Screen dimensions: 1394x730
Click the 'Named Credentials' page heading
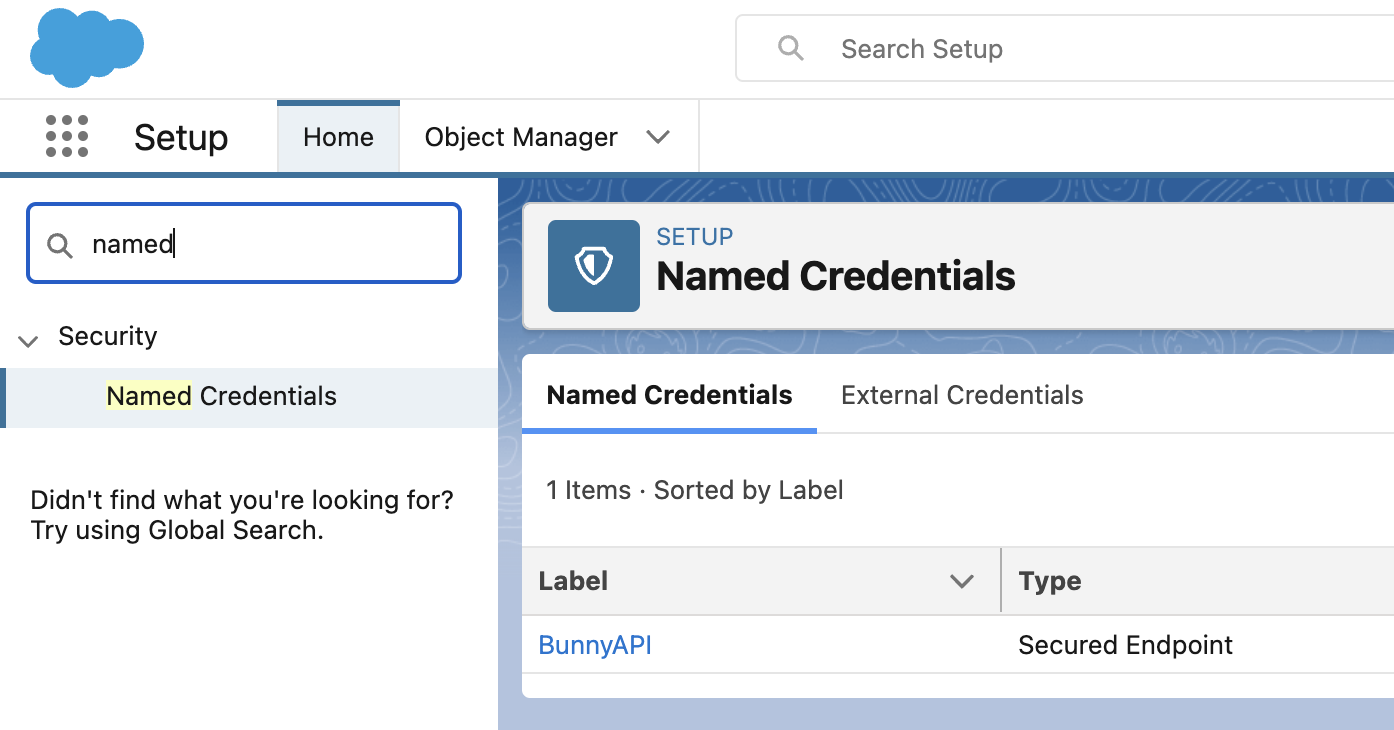(x=836, y=276)
